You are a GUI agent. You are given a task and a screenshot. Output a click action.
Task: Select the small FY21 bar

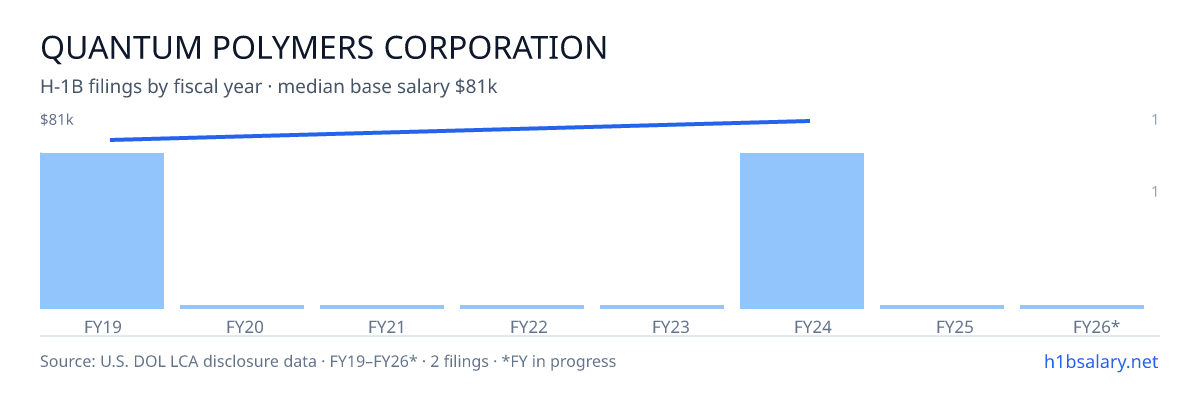pos(382,307)
